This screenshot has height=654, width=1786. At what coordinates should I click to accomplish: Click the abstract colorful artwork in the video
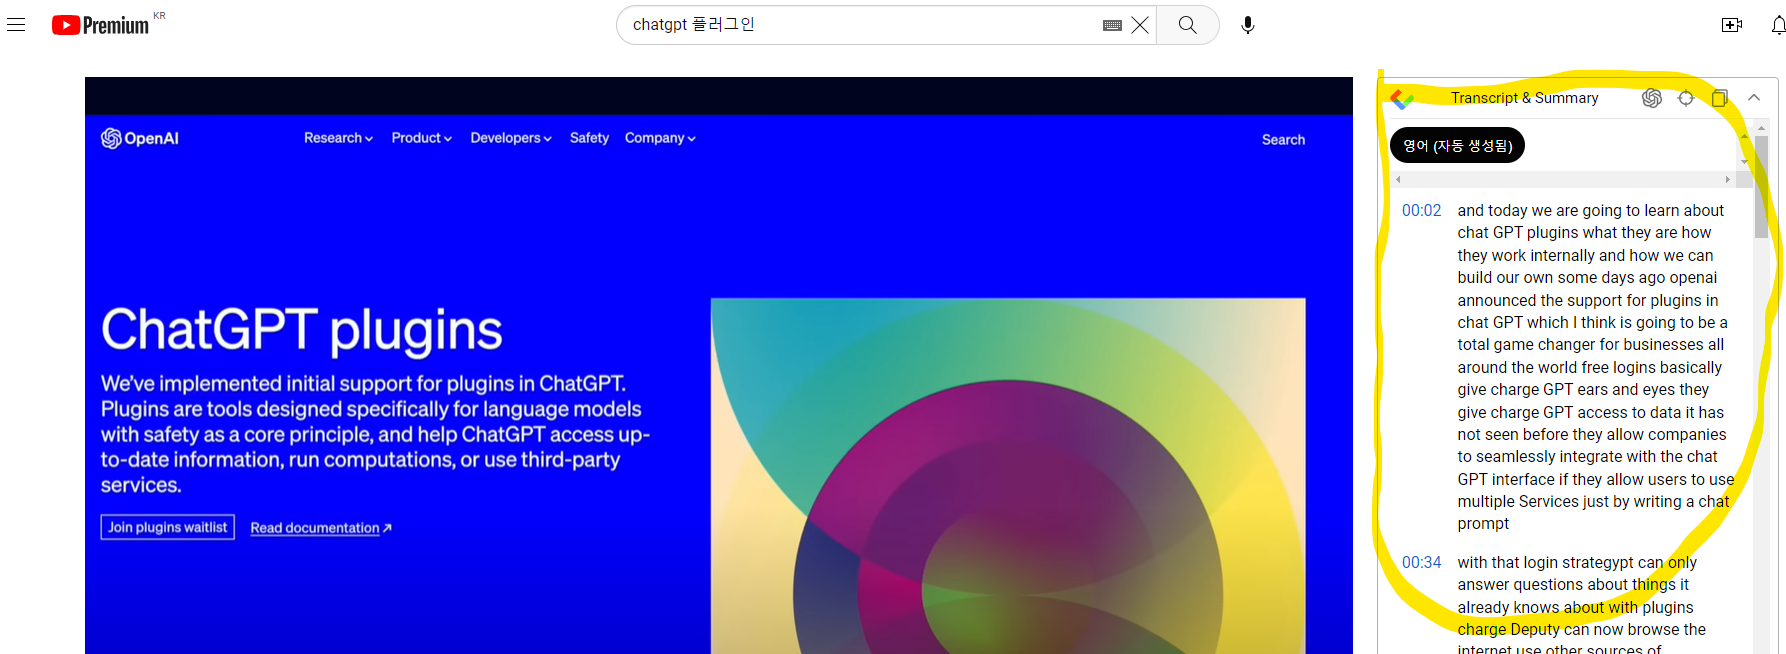click(1008, 476)
